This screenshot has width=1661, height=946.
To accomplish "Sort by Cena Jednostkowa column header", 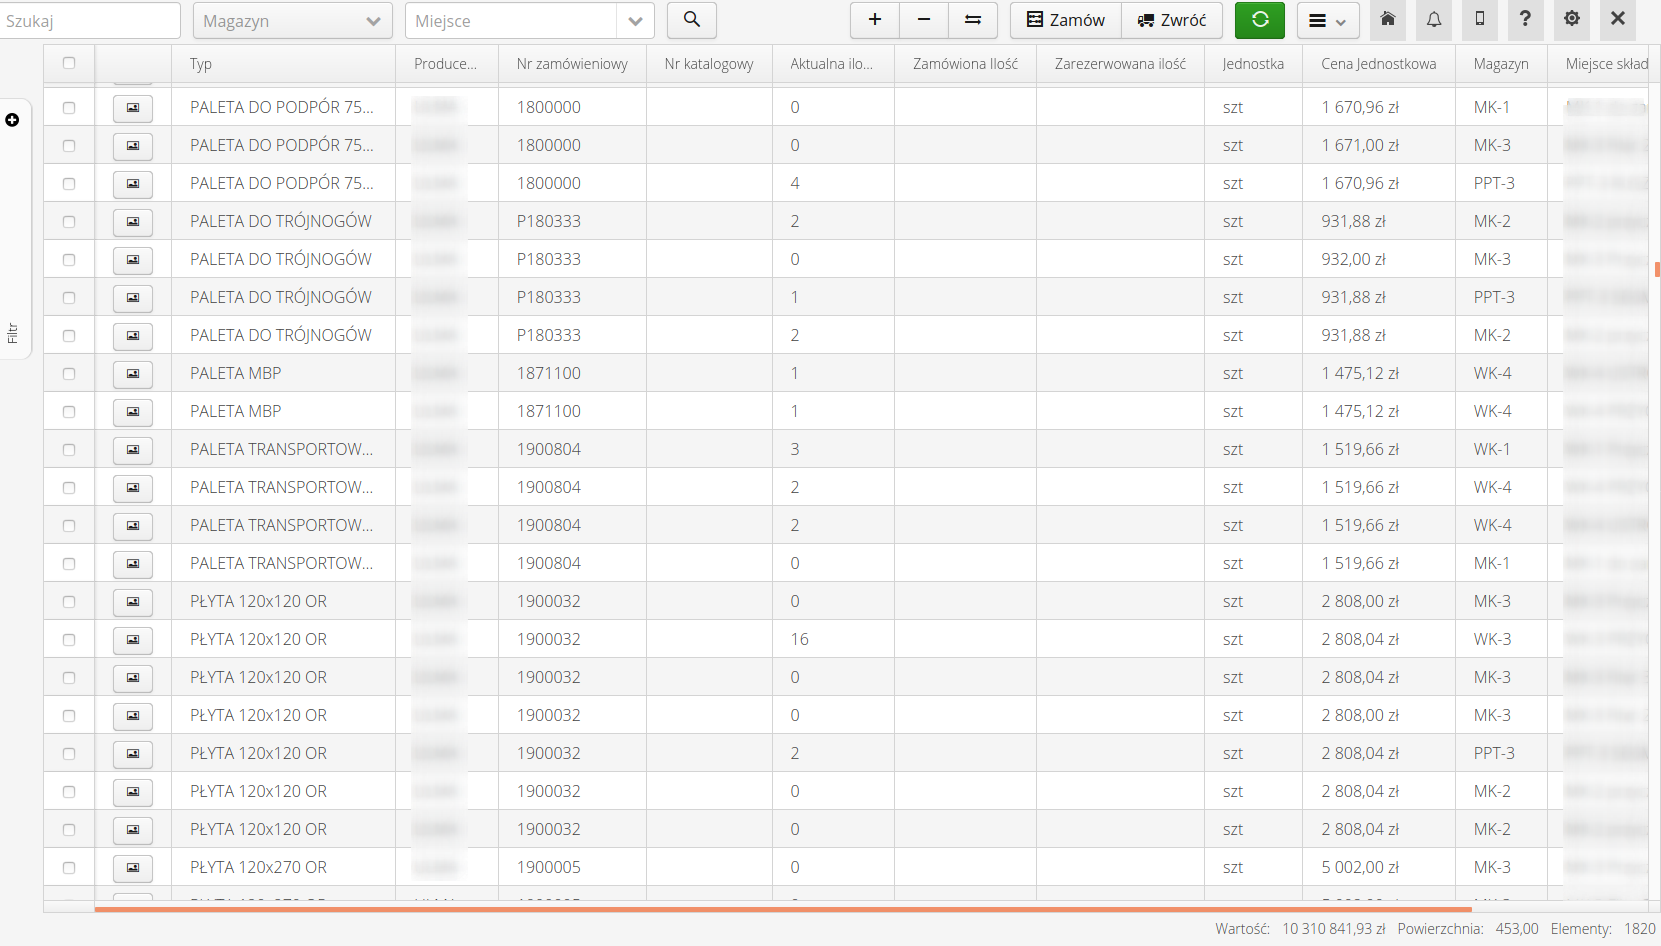I will 1378,64.
